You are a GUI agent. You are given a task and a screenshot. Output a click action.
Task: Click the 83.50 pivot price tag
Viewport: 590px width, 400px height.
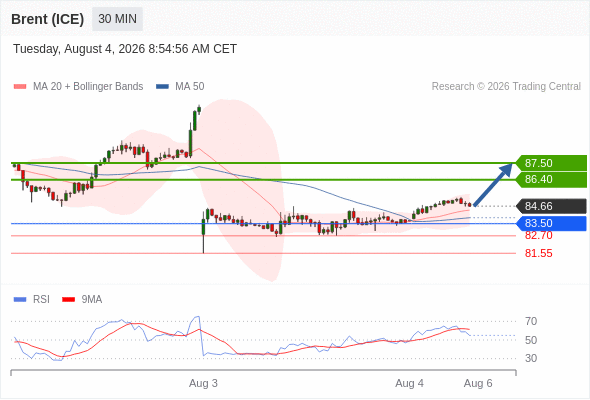tap(551, 224)
